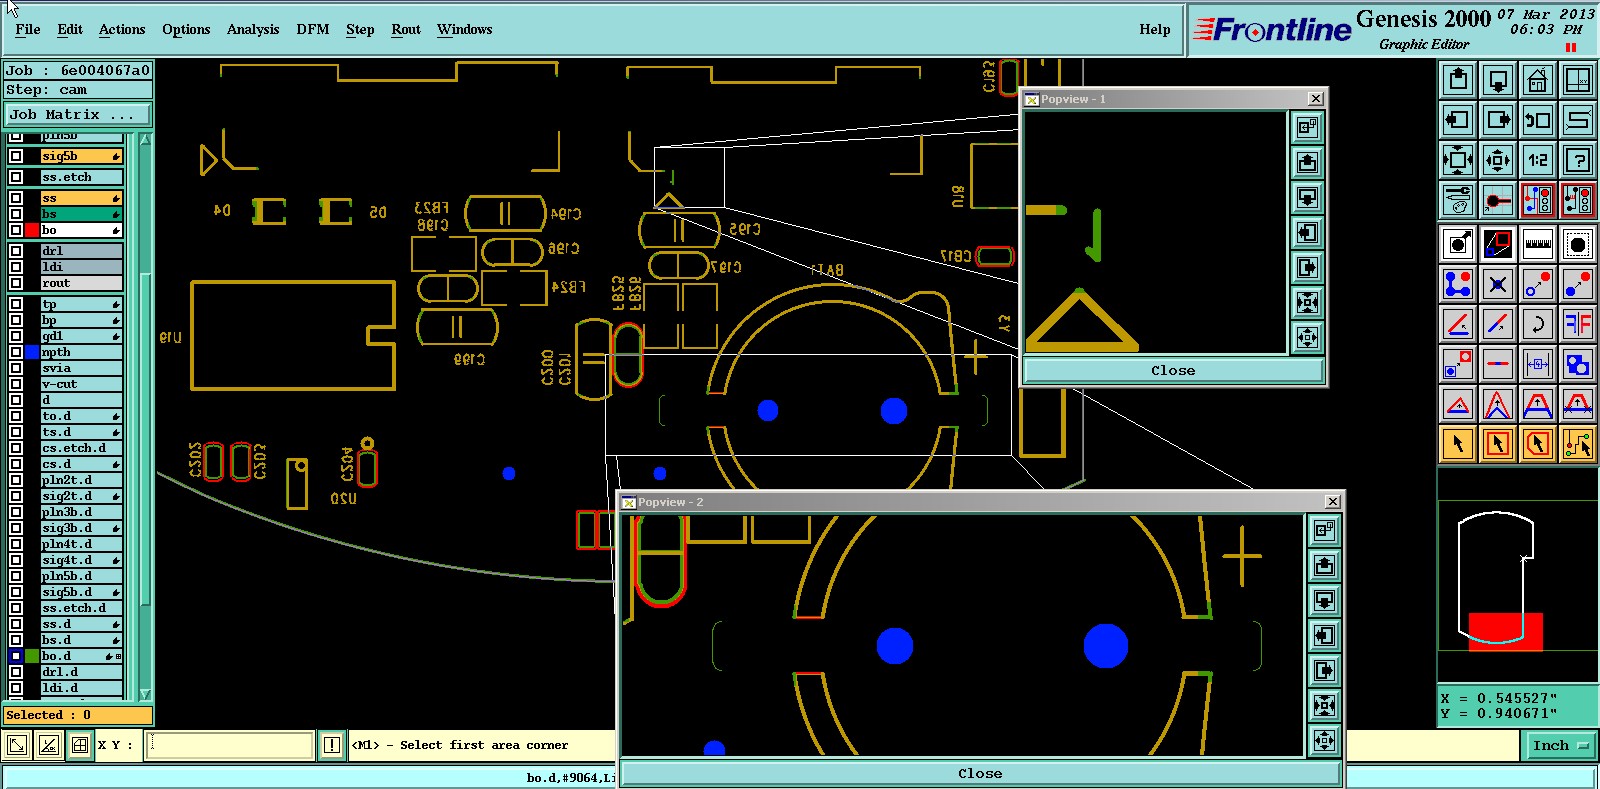
Task: Select the plain arrow selection tool
Action: pos(1458,443)
